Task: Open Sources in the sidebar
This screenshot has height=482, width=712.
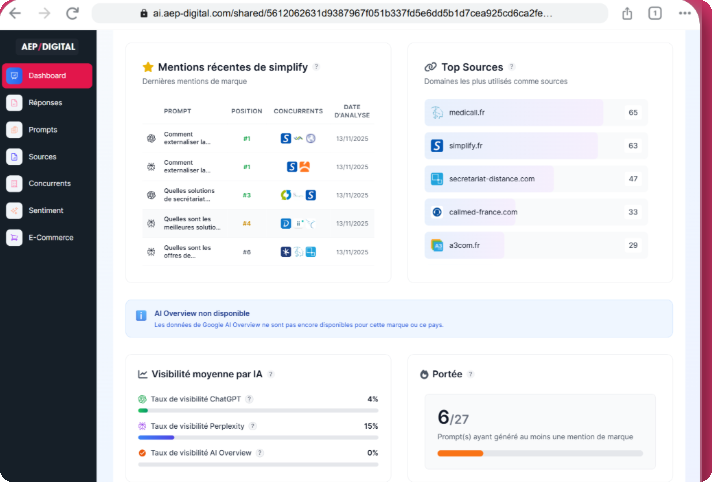Action: pyautogui.click(x=47, y=157)
